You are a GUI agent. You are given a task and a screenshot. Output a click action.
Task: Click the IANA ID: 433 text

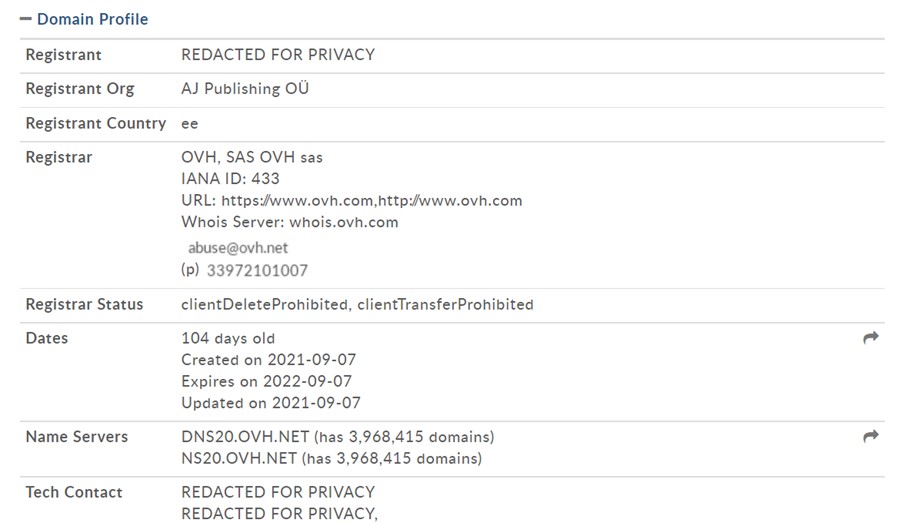click(x=230, y=179)
